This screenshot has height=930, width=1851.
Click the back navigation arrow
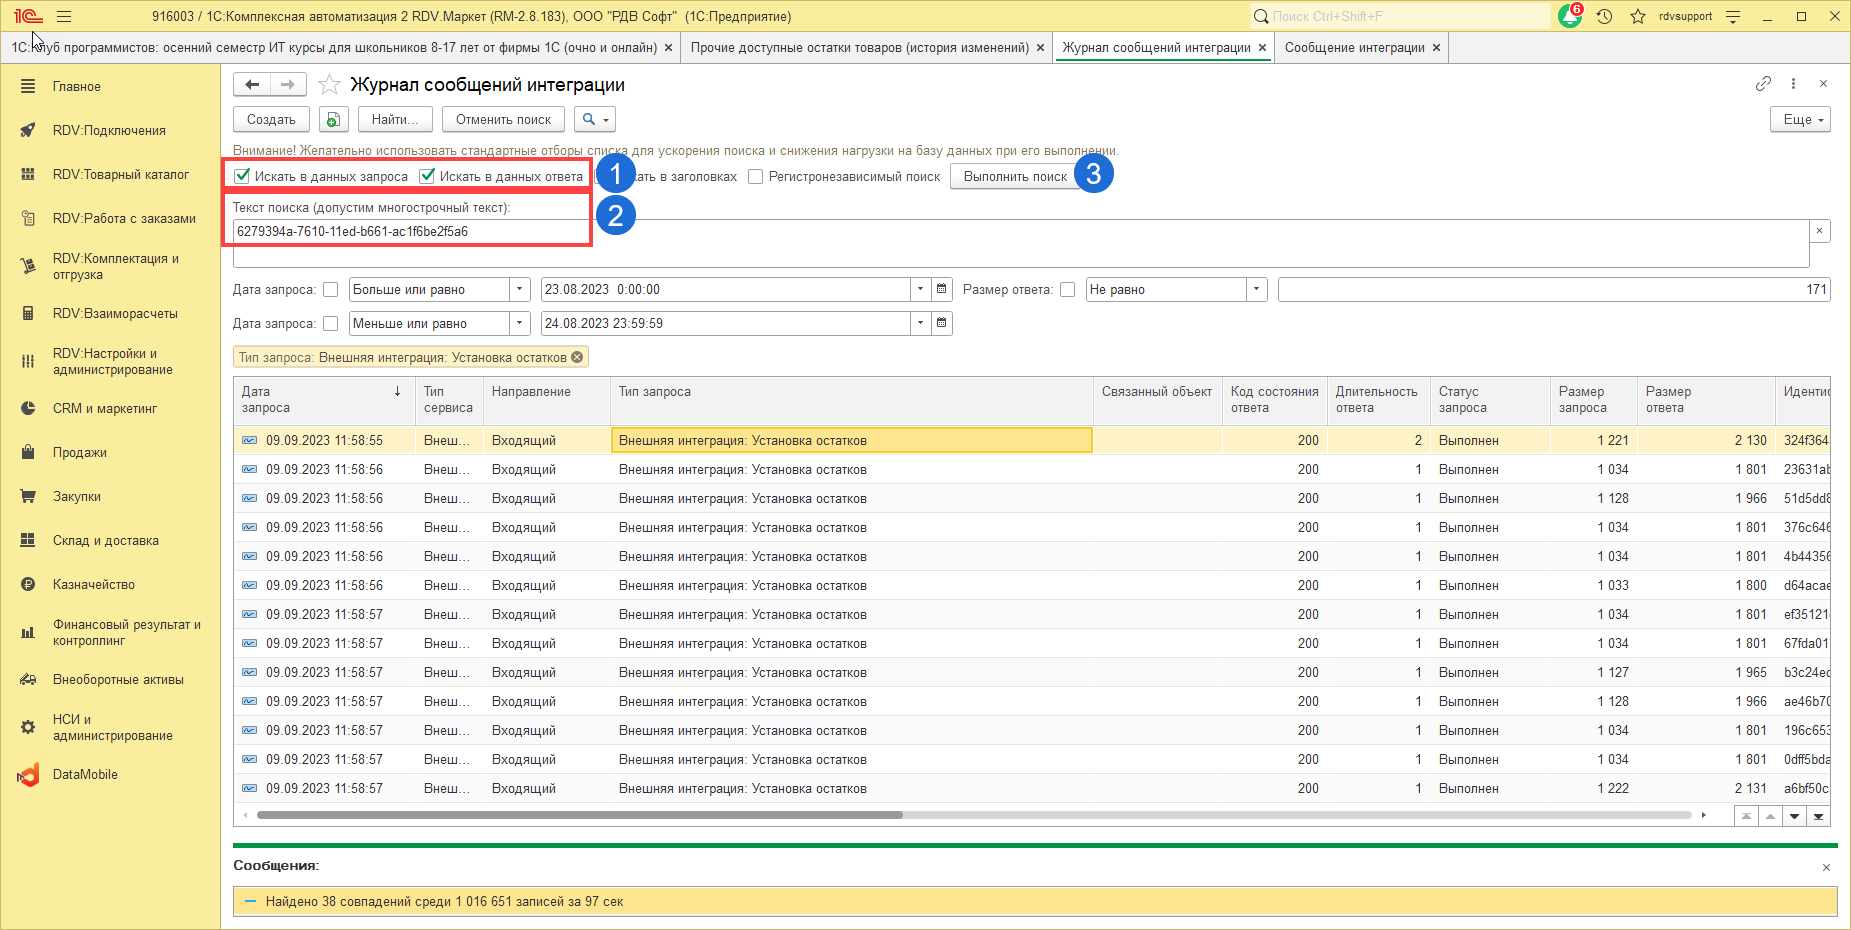click(252, 85)
